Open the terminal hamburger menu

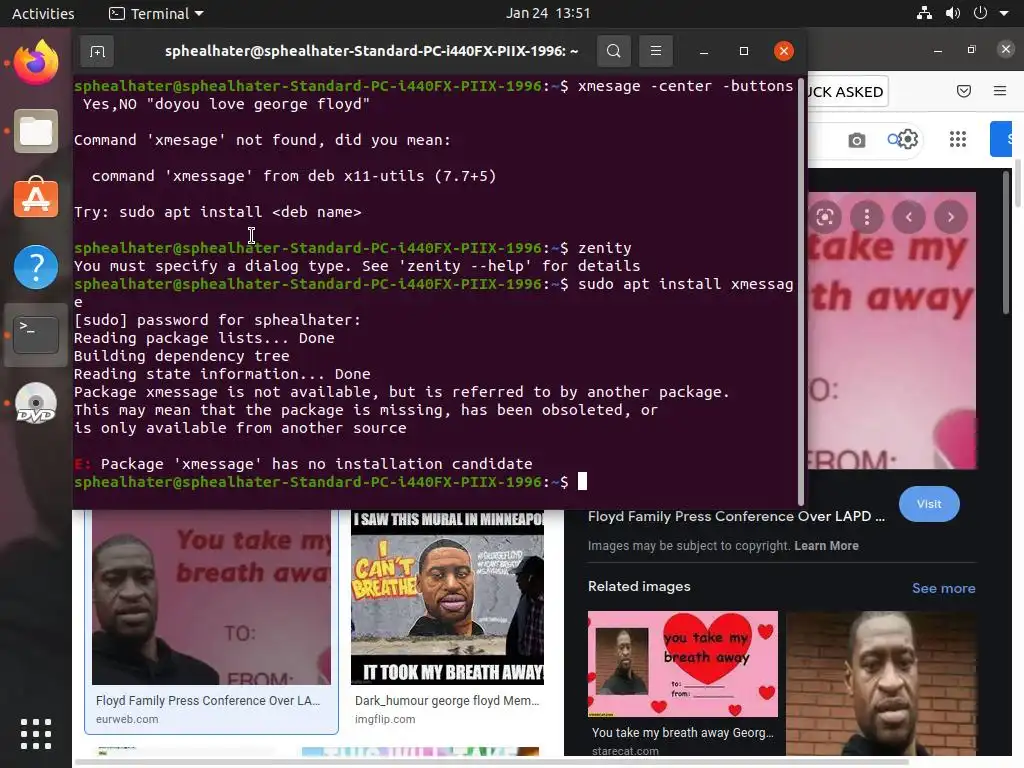click(x=656, y=51)
